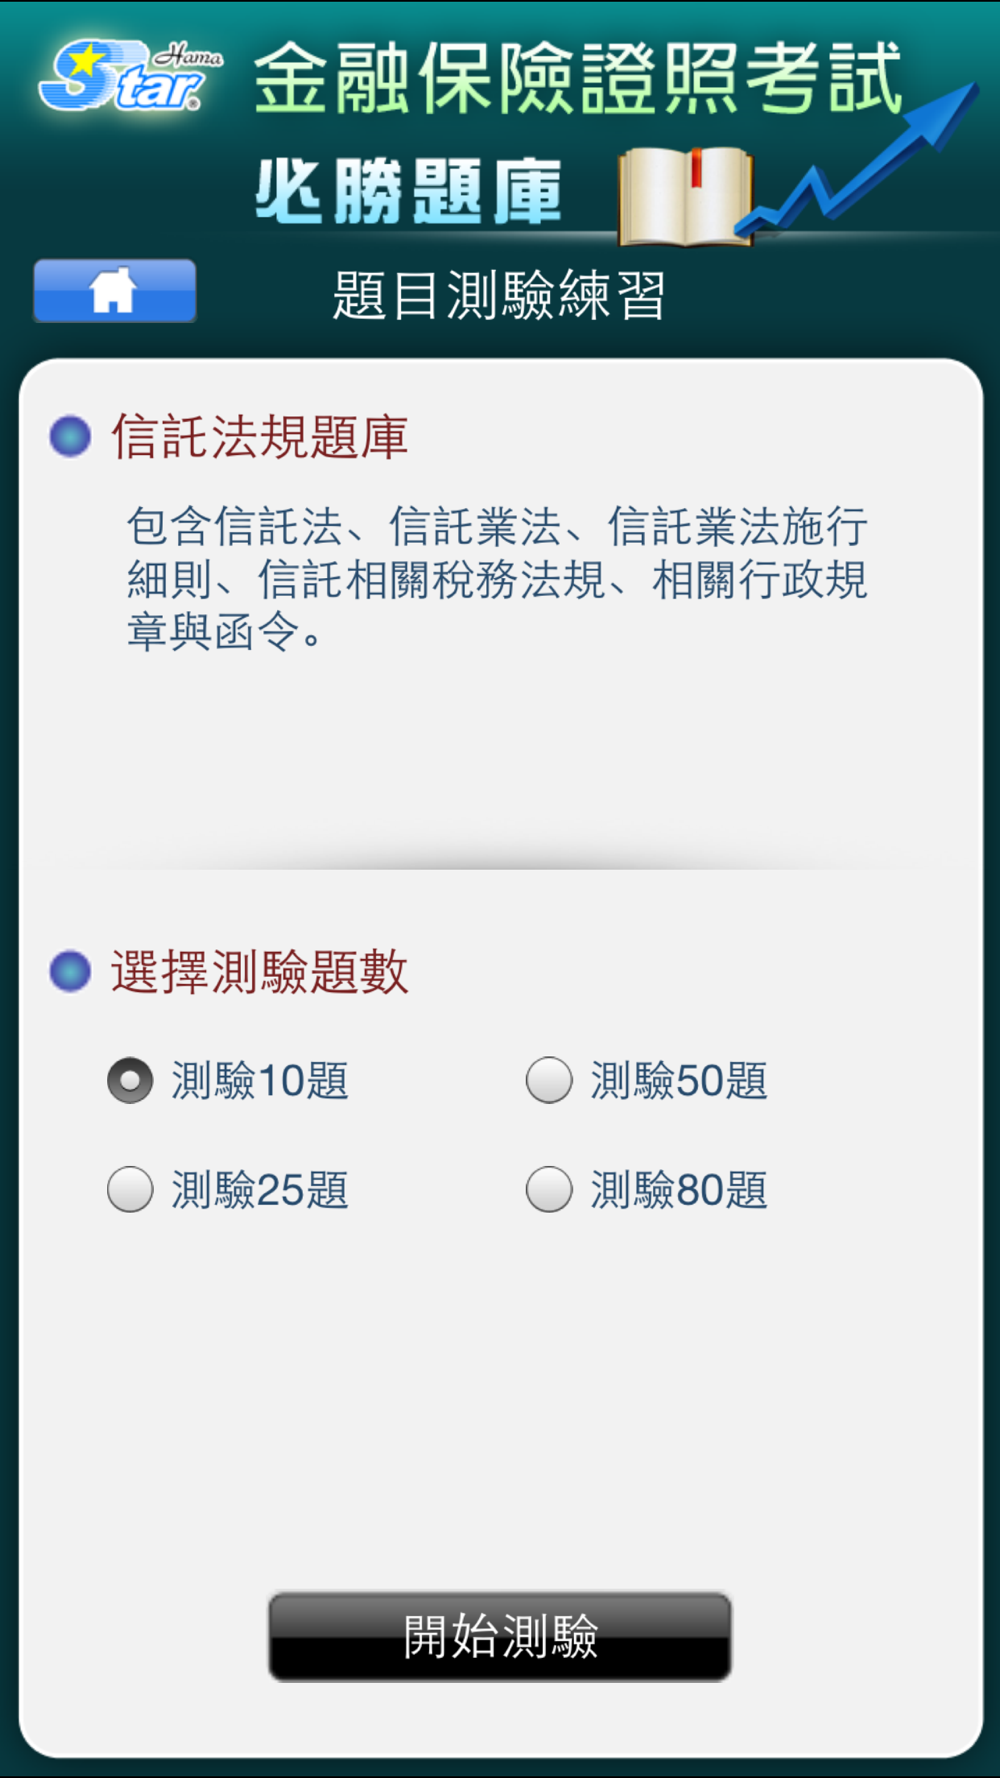This screenshot has width=1000, height=1778.
Task: Select the 測驗25題 radio button
Action: pos(130,1190)
